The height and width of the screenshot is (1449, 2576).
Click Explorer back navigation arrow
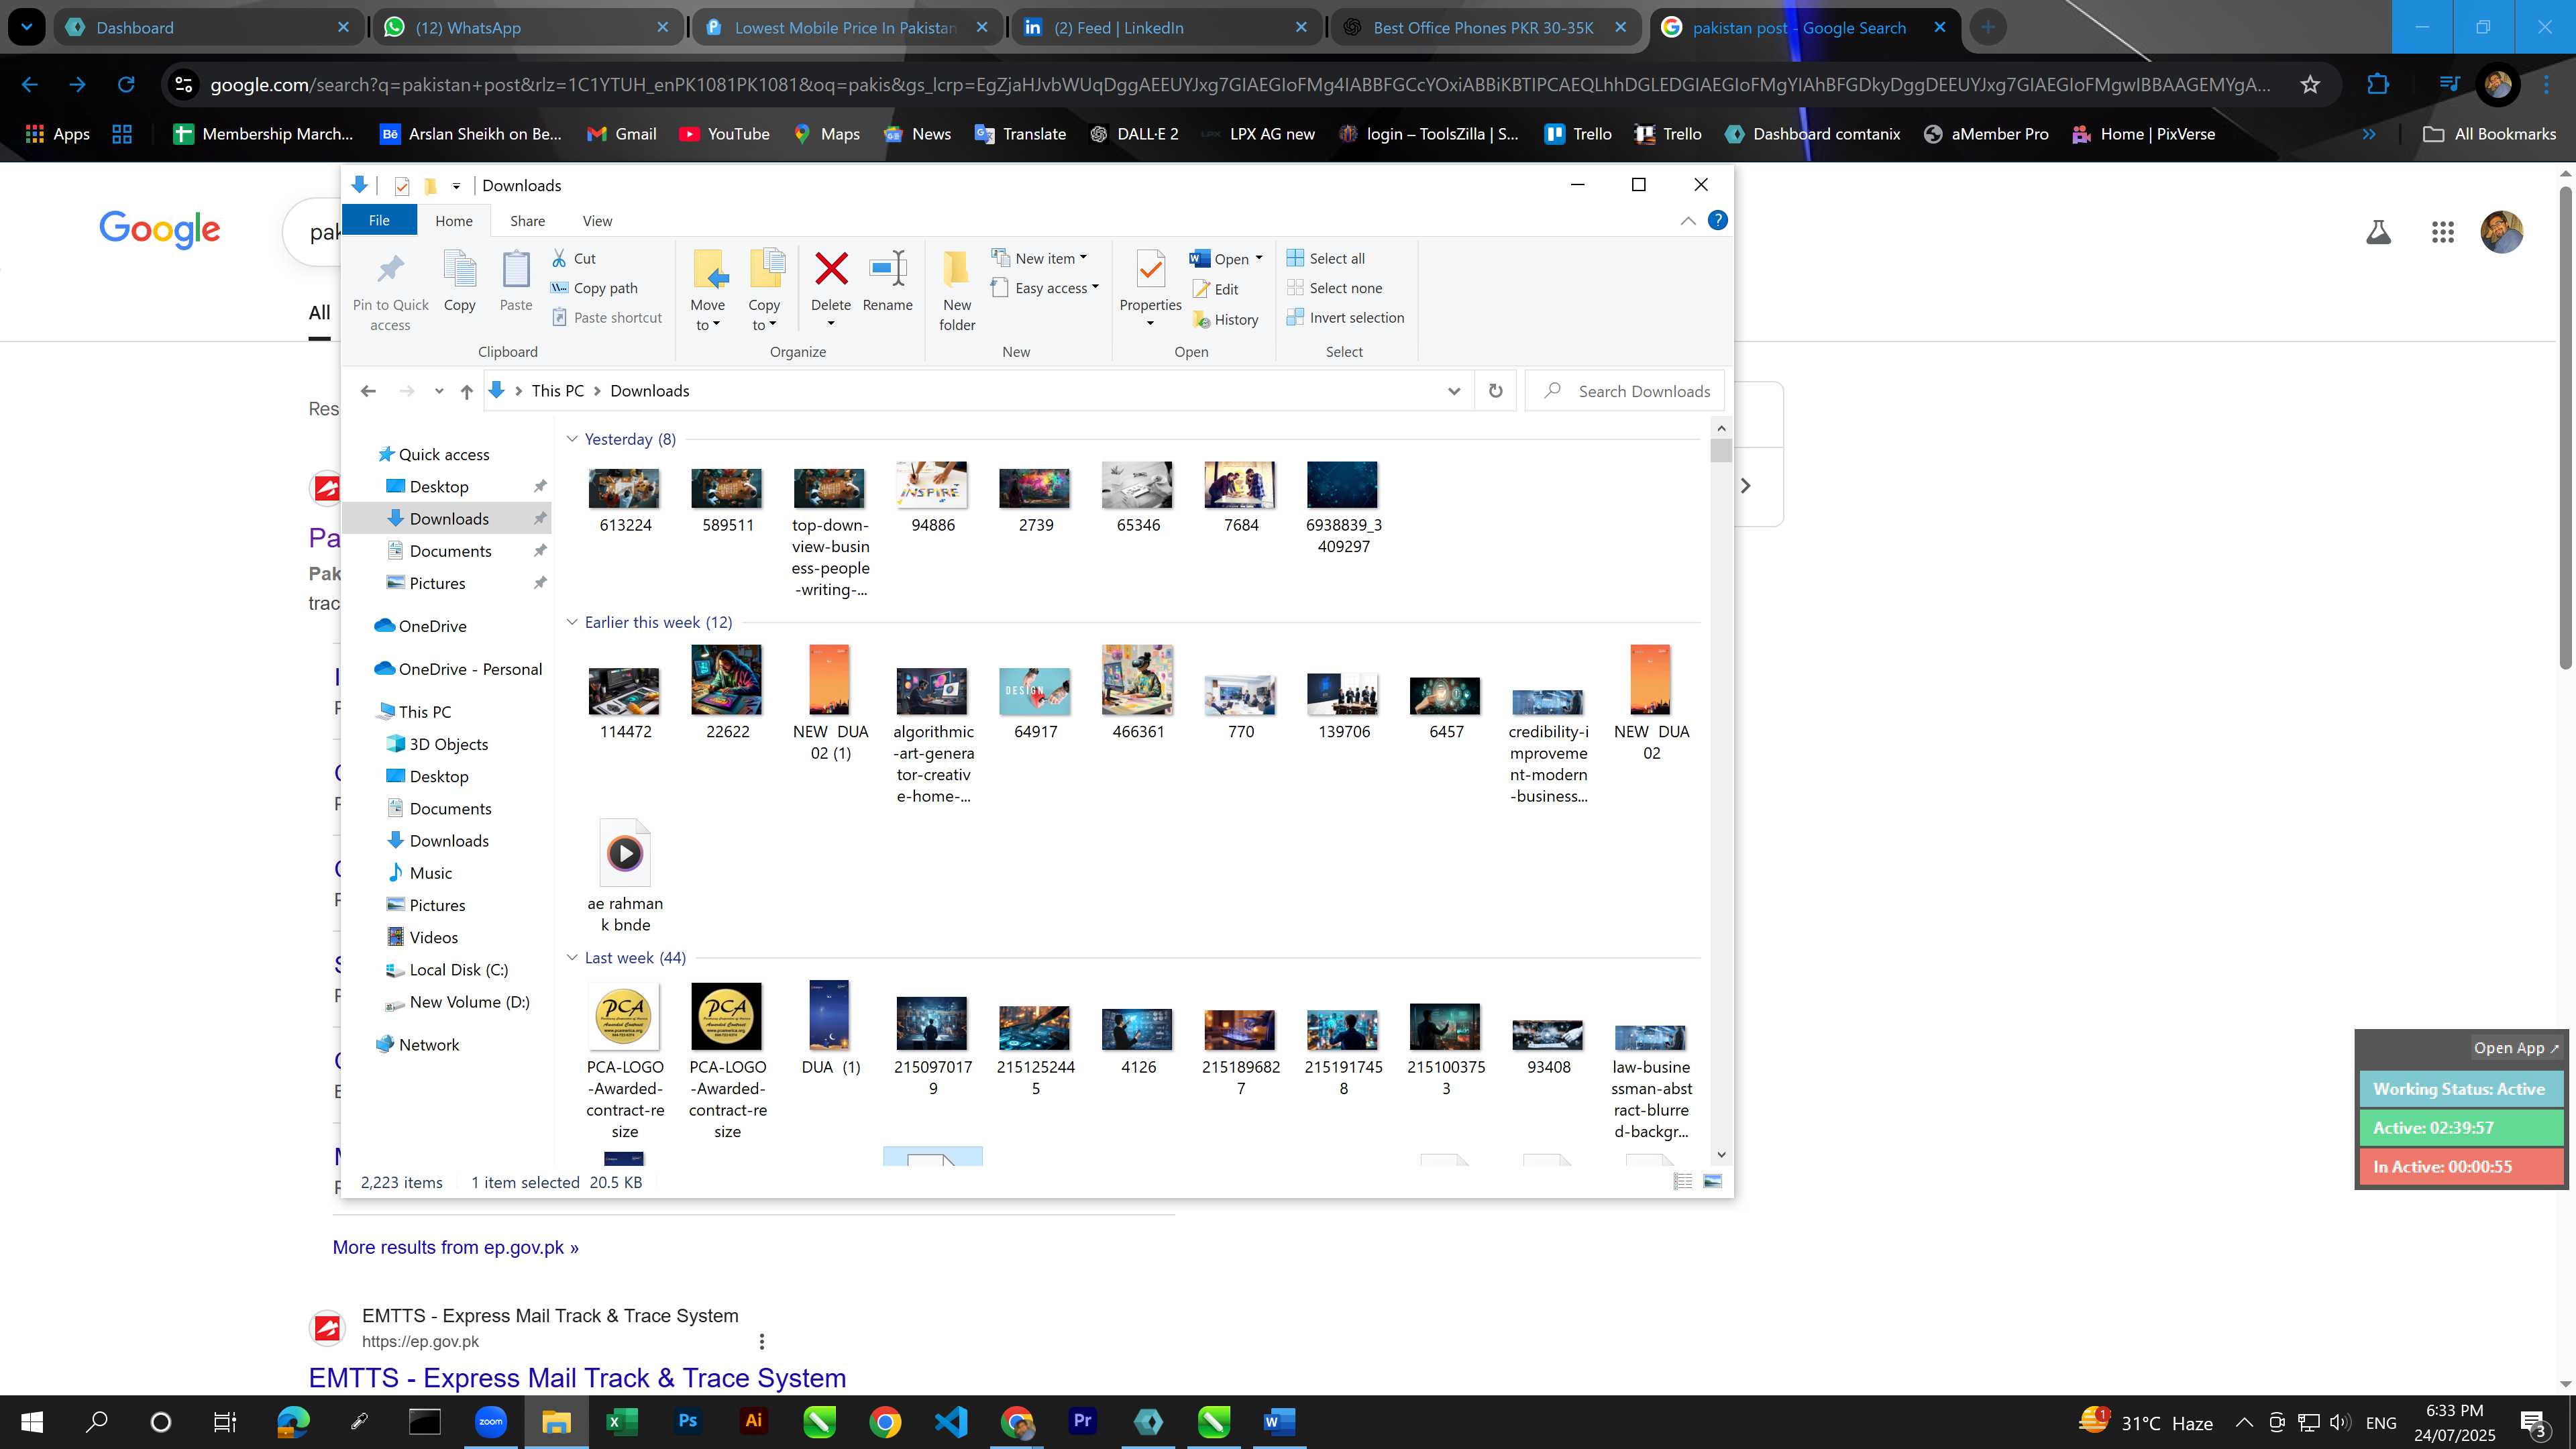(x=368, y=391)
